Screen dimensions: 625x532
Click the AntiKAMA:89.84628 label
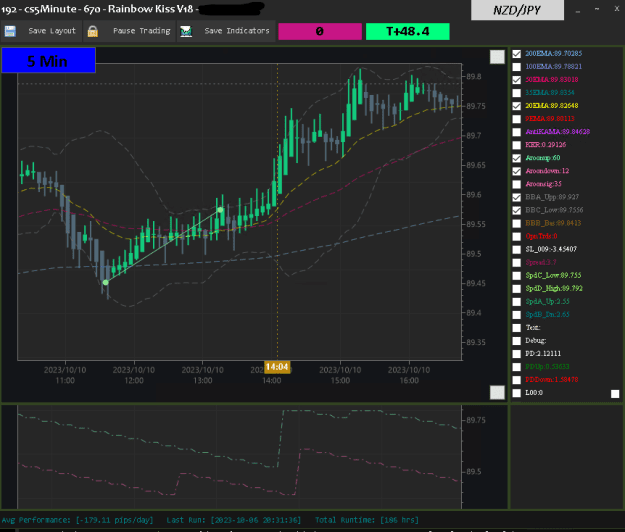[557, 132]
